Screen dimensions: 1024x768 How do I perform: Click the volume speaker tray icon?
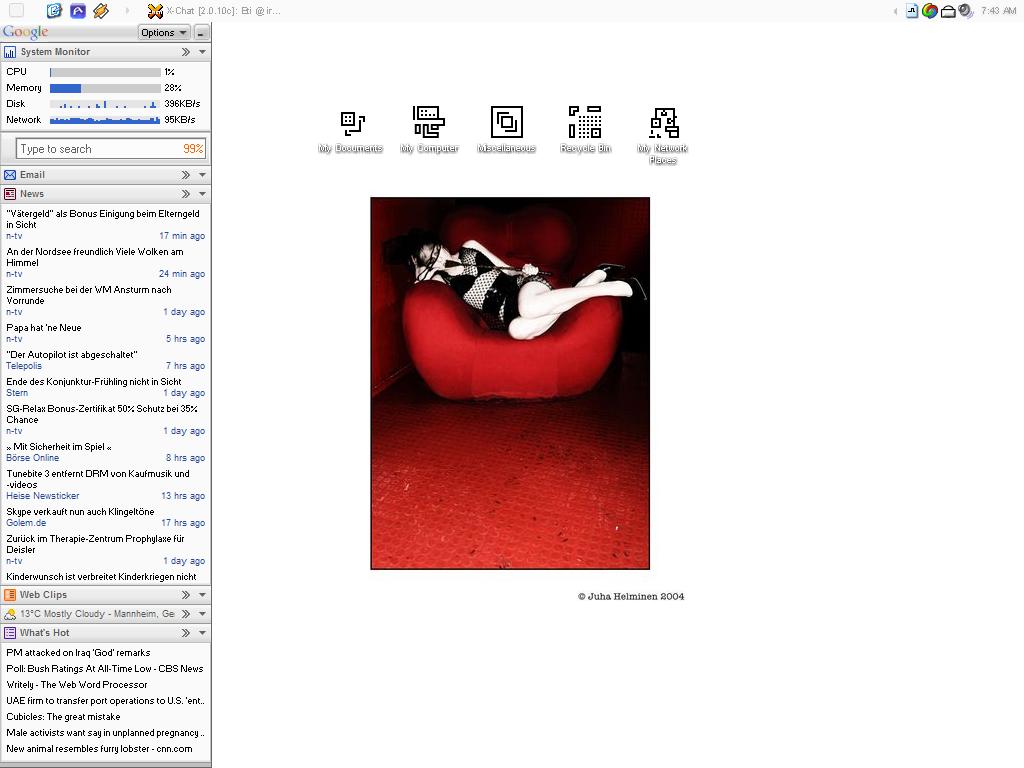click(965, 11)
